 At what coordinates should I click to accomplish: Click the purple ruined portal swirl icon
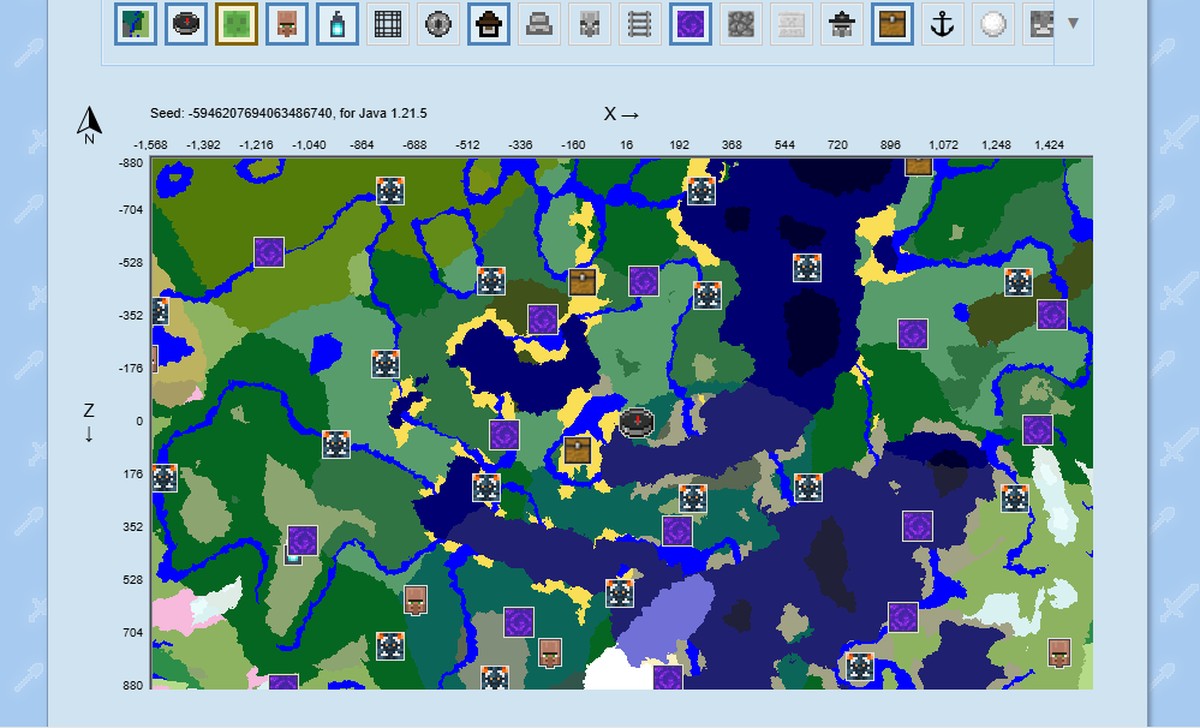tap(691, 25)
